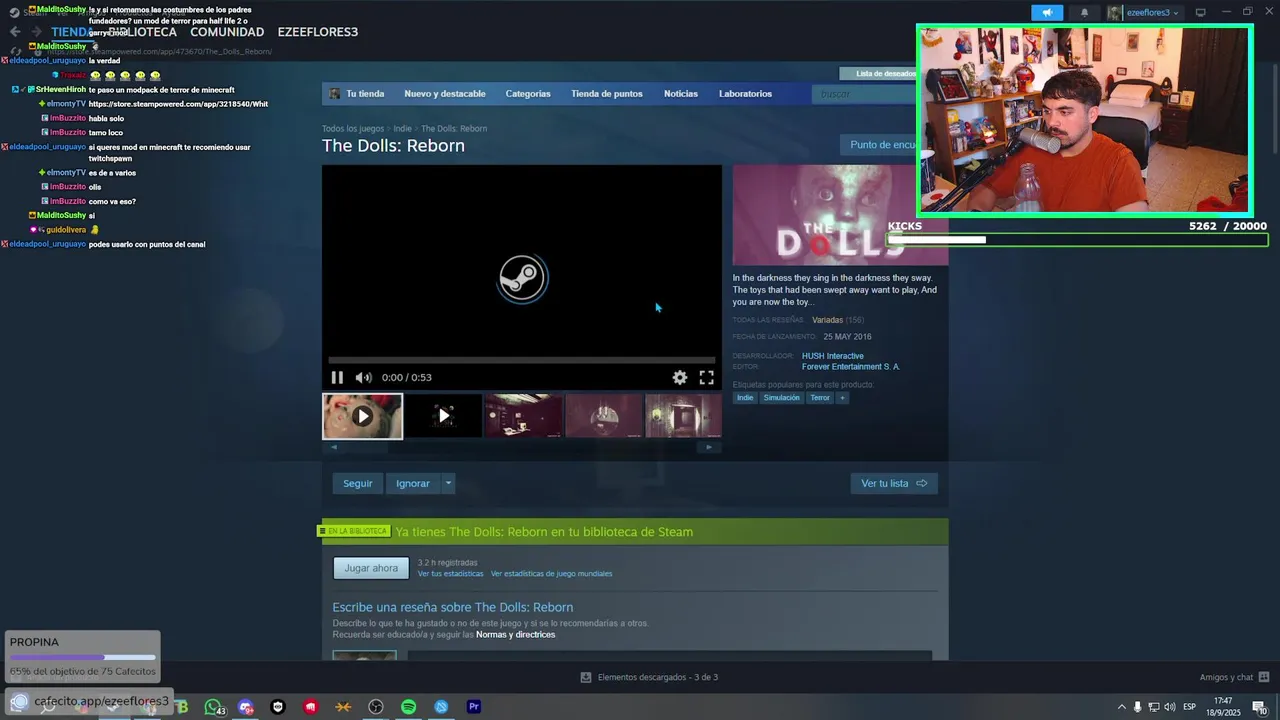Viewport: 1280px width, 720px height.
Task: Click the Seguir button
Action: [x=357, y=483]
